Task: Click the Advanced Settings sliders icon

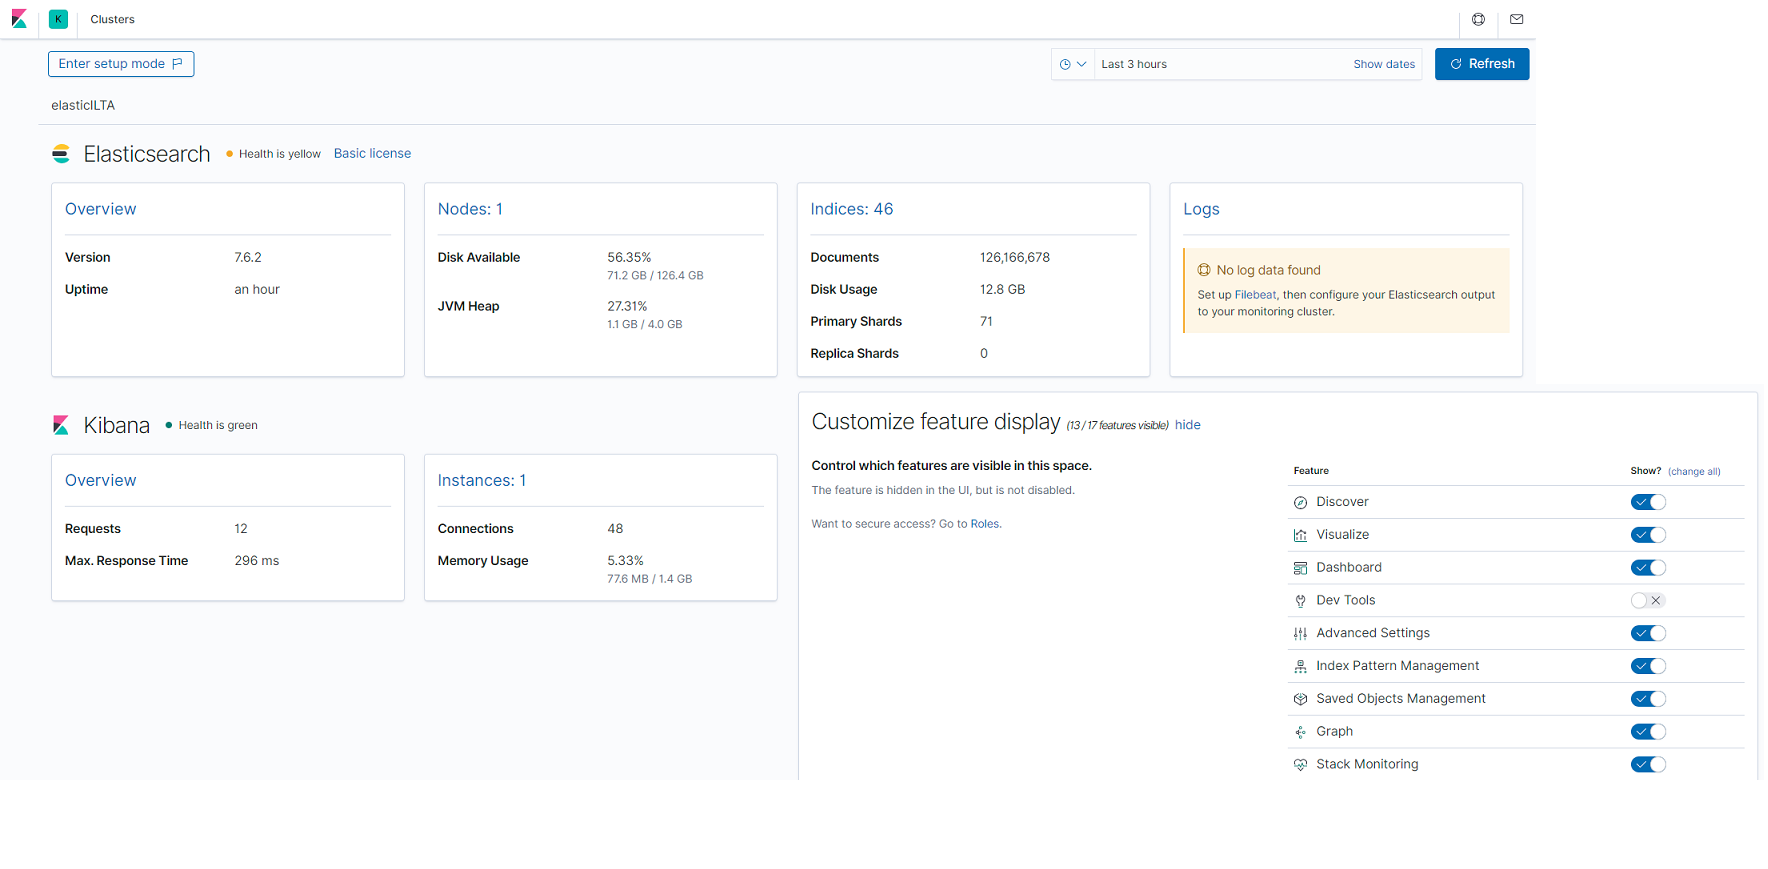Action: click(x=1300, y=634)
